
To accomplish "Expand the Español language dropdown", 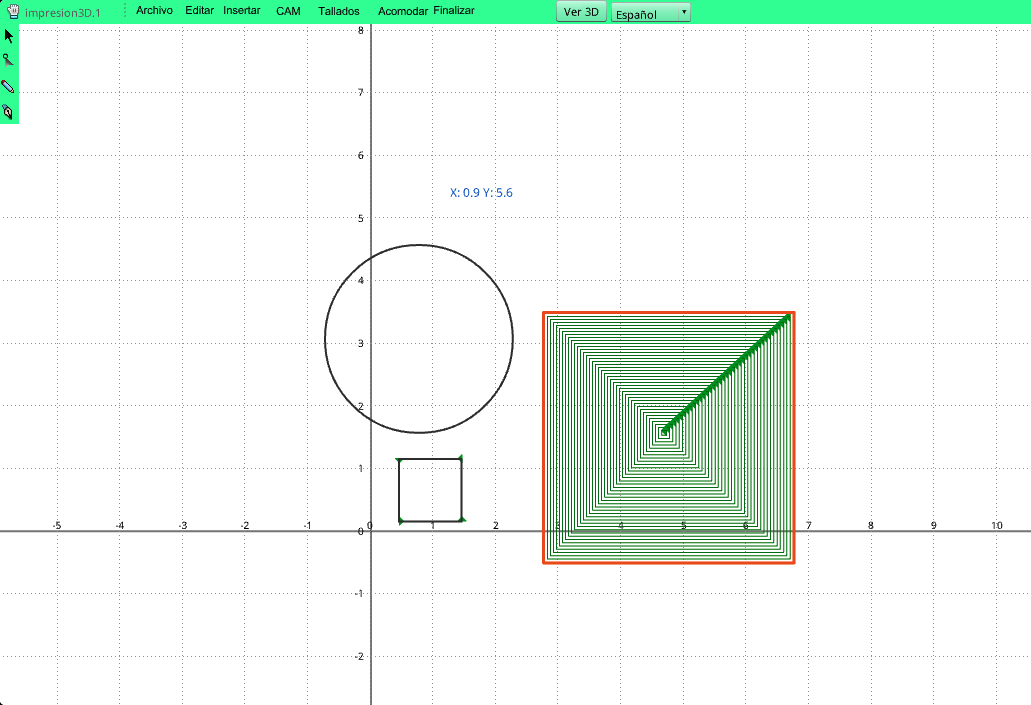I will [x=651, y=13].
